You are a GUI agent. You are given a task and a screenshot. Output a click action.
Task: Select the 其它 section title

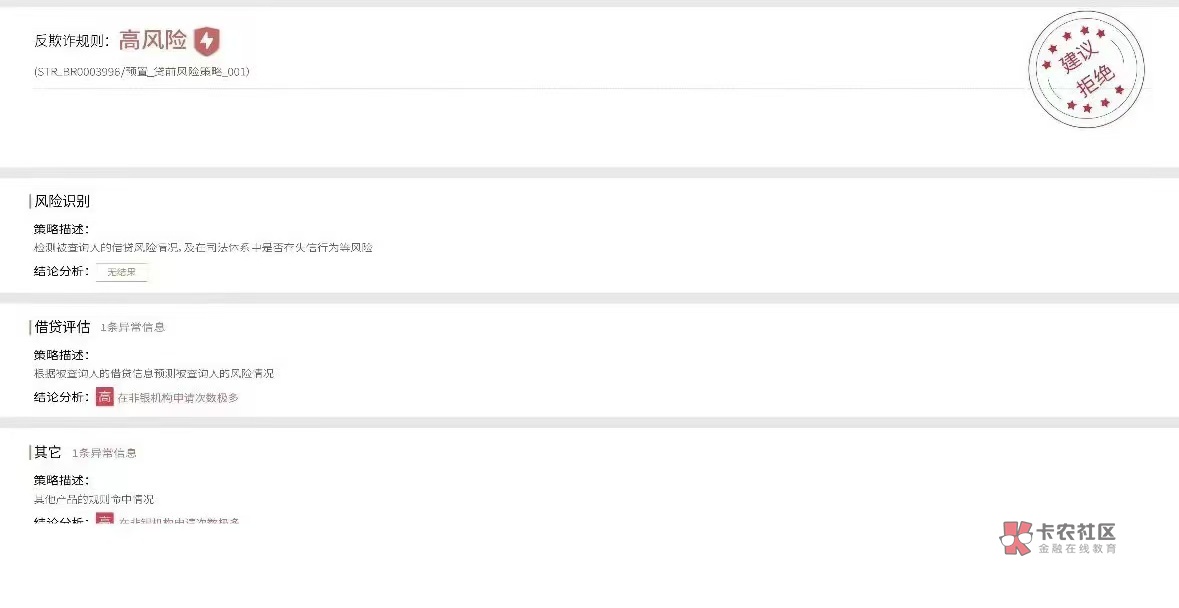(48, 453)
